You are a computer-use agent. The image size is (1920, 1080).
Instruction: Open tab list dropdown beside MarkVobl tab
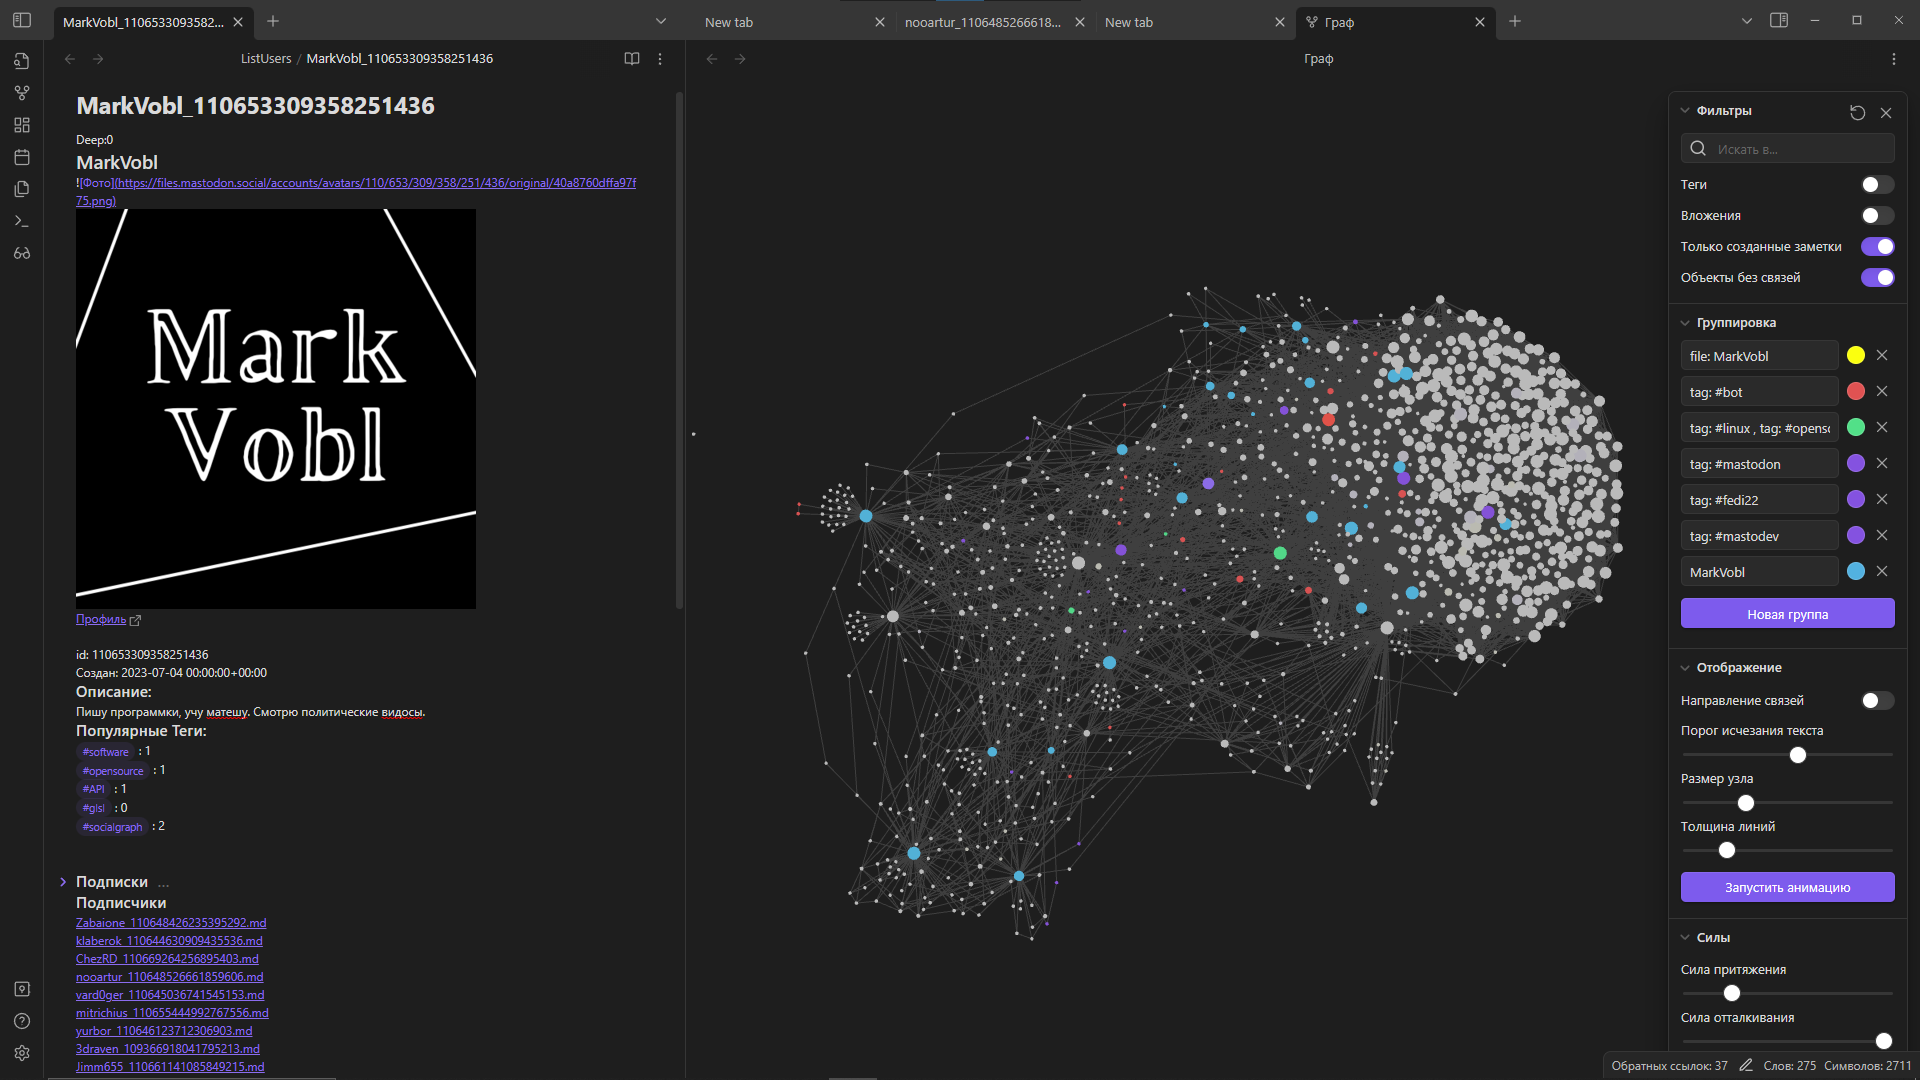[x=660, y=21]
